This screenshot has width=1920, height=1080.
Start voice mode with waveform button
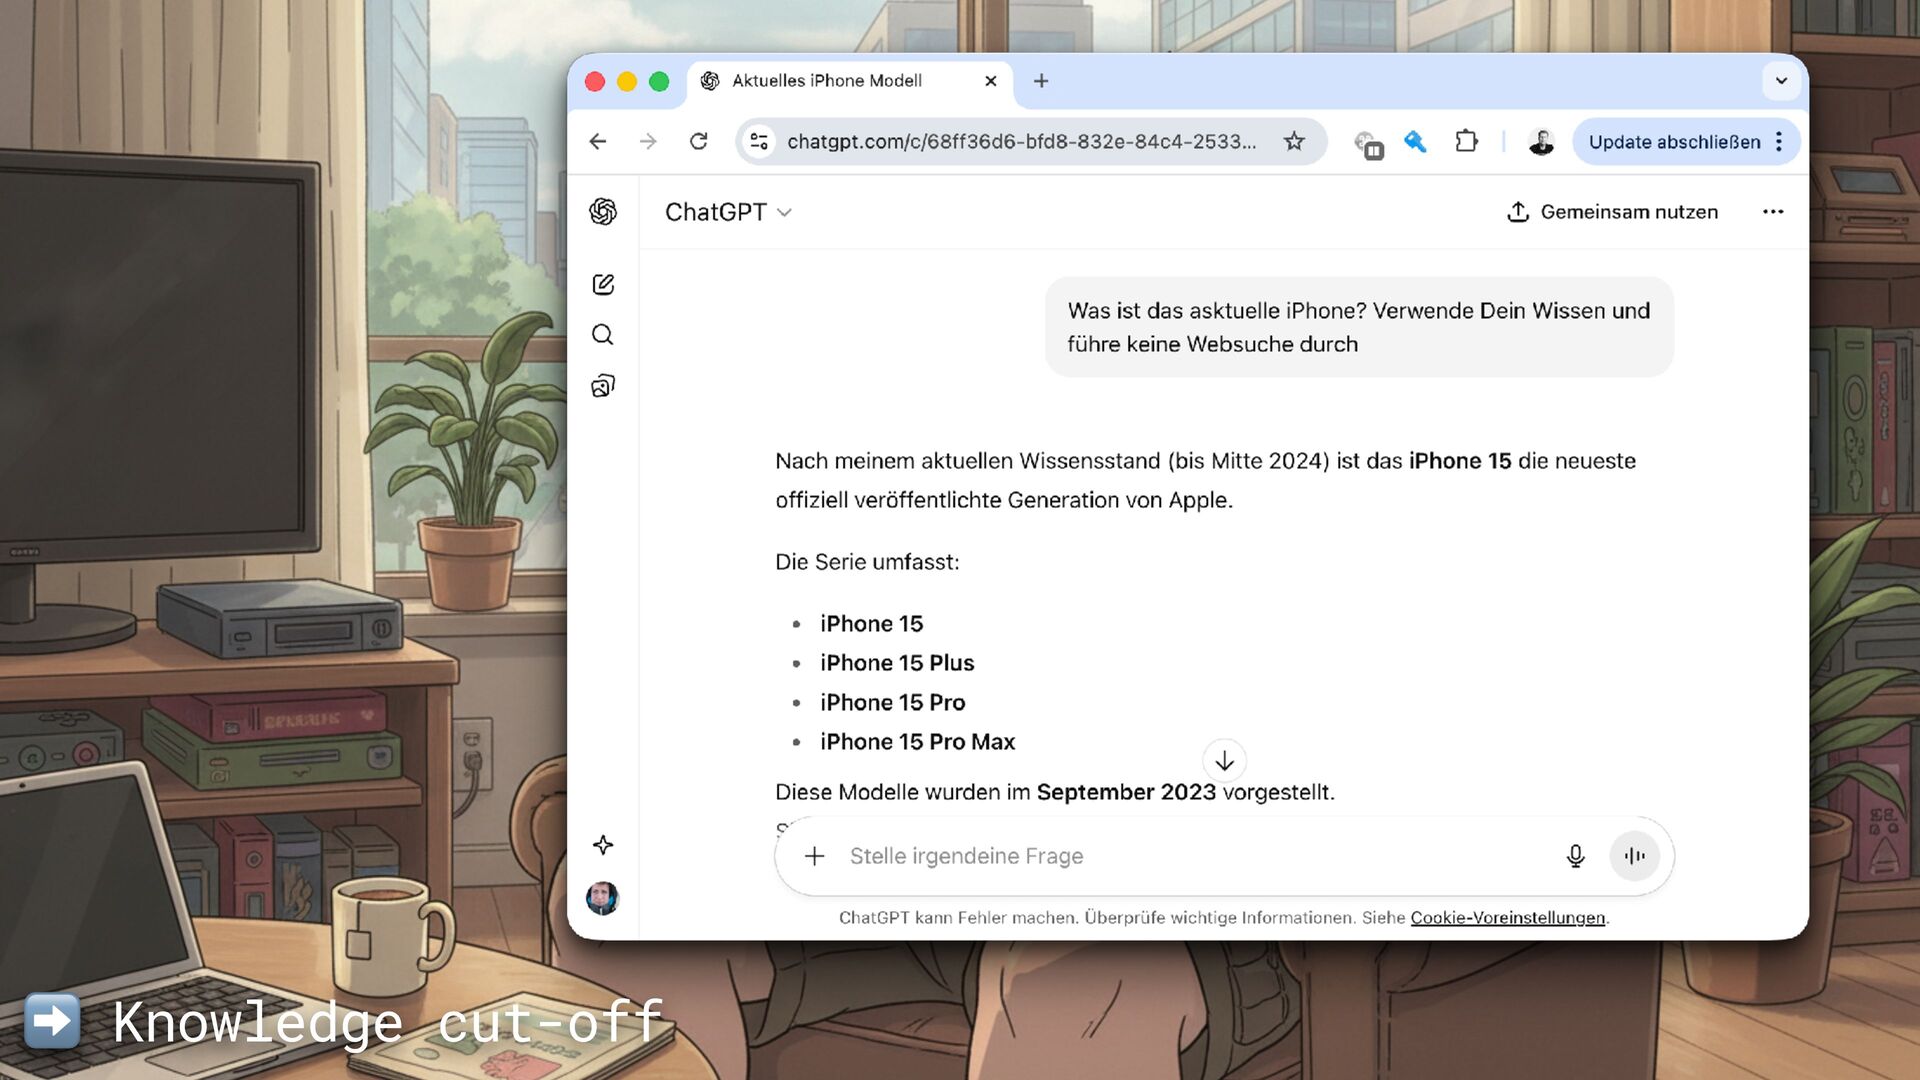coord(1634,856)
